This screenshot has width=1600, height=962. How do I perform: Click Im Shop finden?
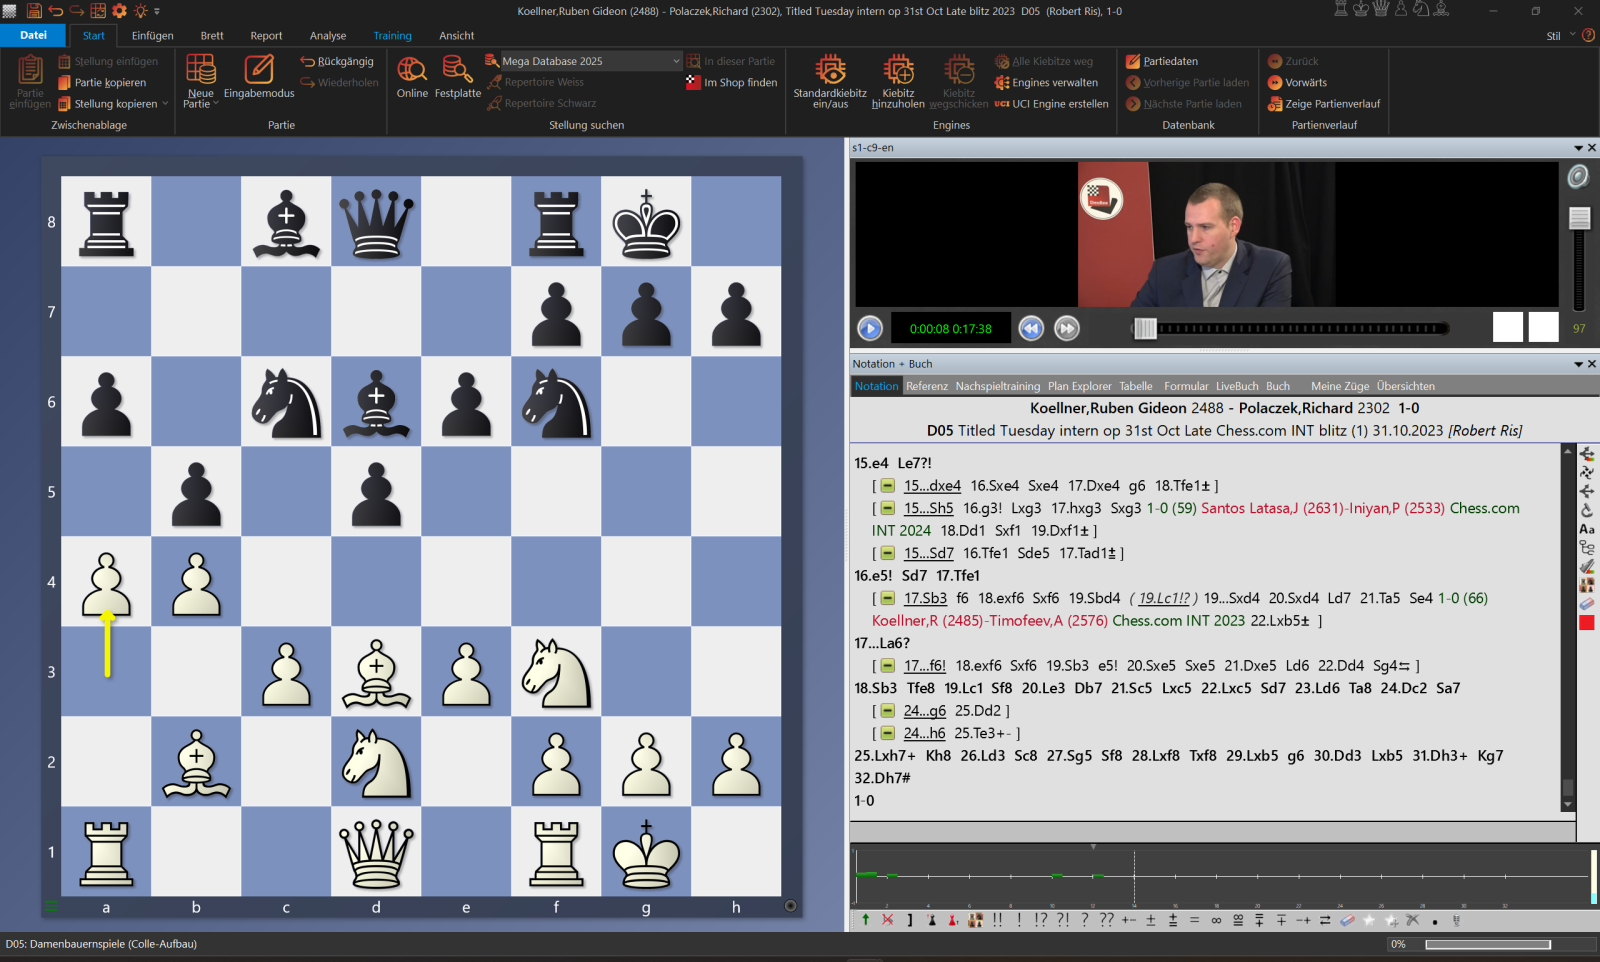740,83
